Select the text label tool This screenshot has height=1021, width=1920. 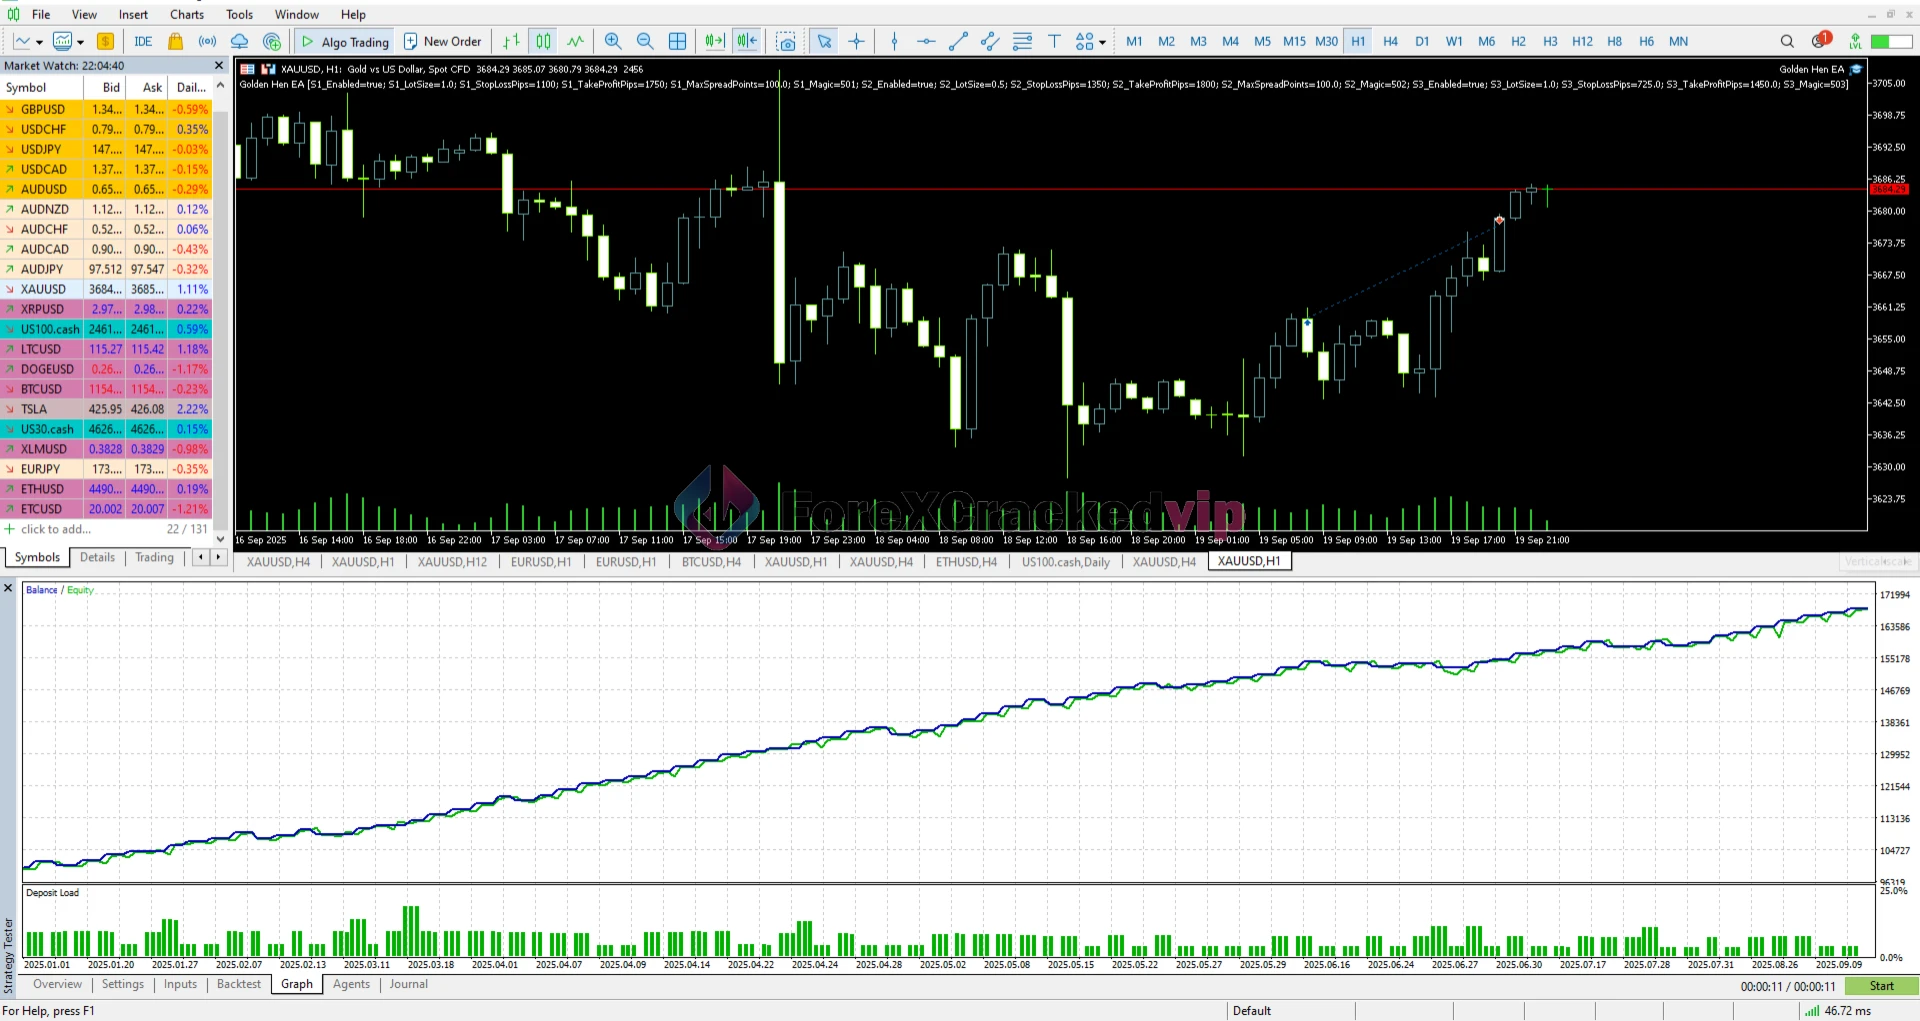[x=1054, y=41]
